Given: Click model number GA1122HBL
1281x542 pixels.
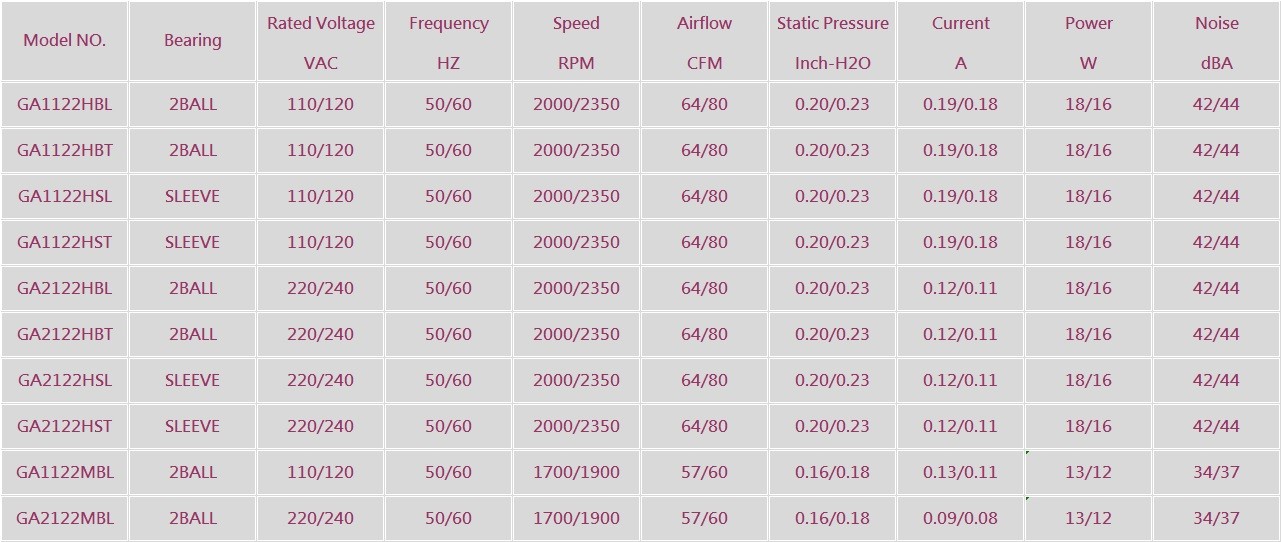Looking at the screenshot, I should pos(65,104).
